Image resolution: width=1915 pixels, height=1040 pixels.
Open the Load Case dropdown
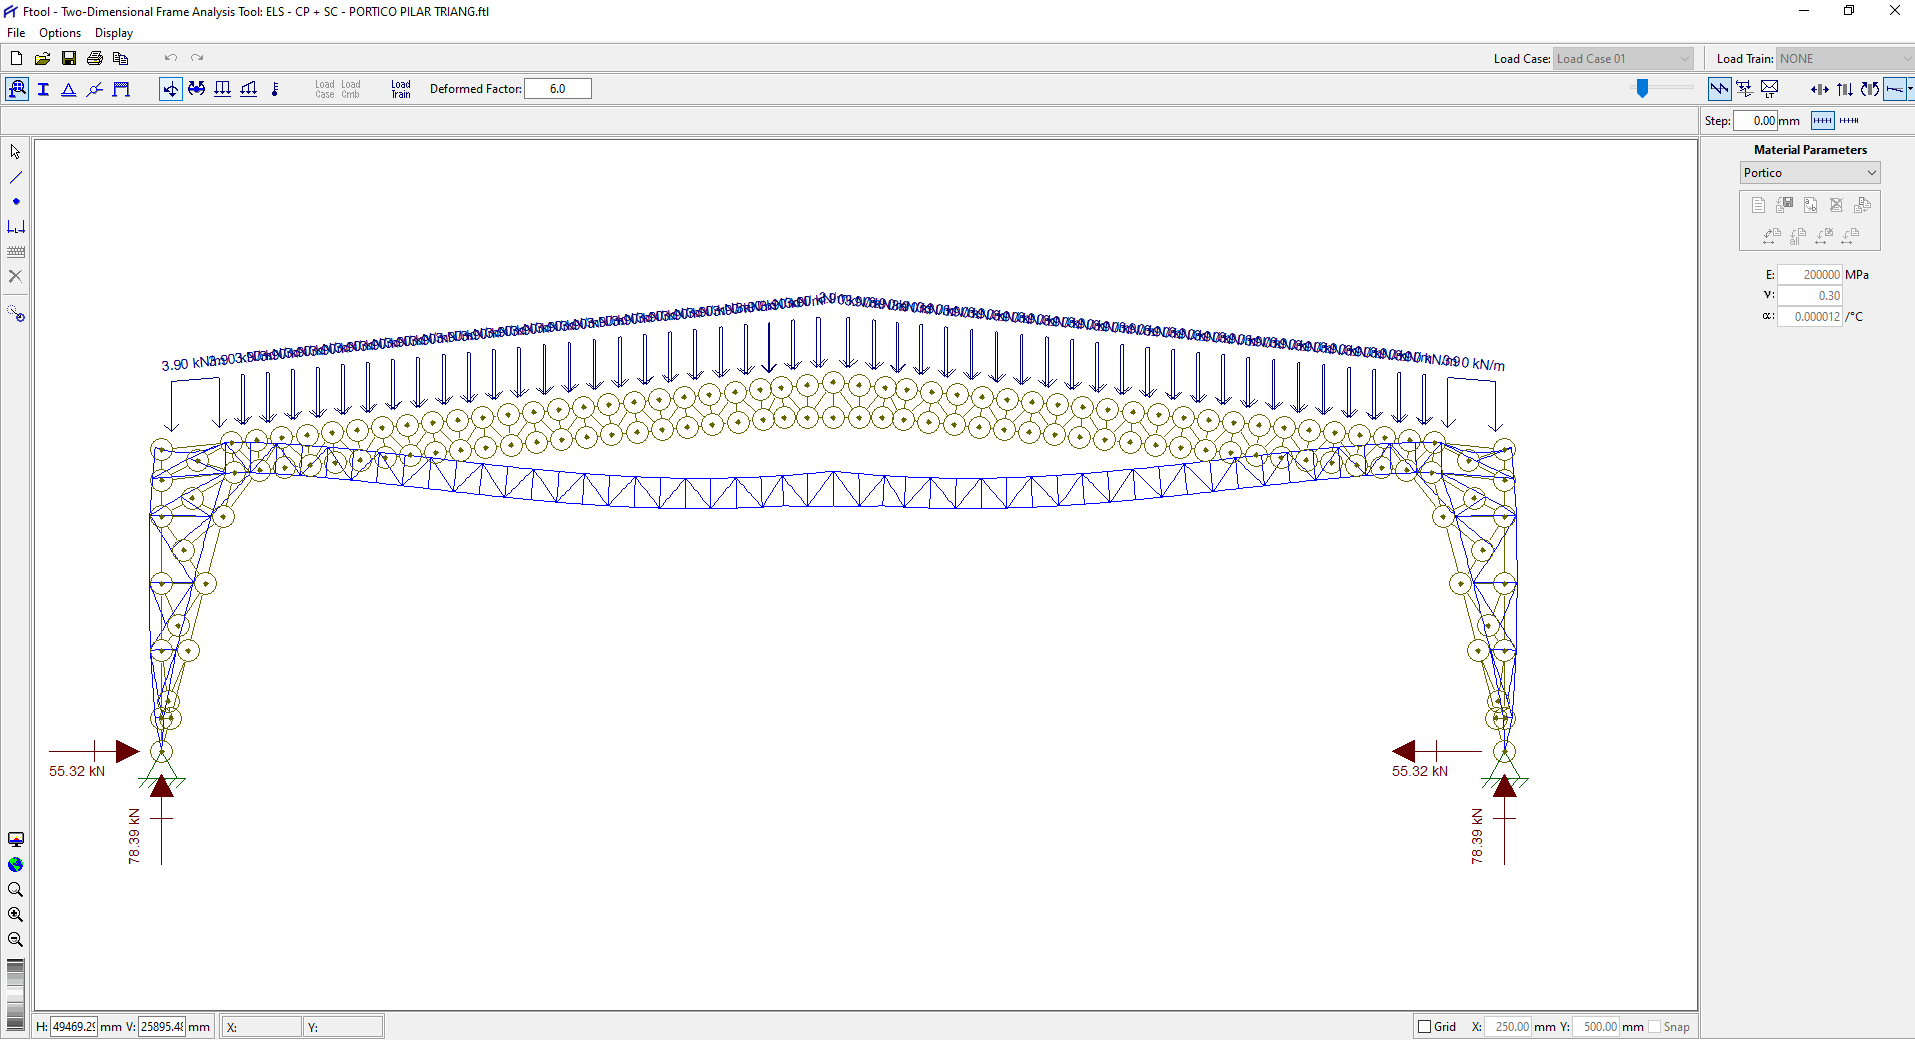(x=1623, y=59)
